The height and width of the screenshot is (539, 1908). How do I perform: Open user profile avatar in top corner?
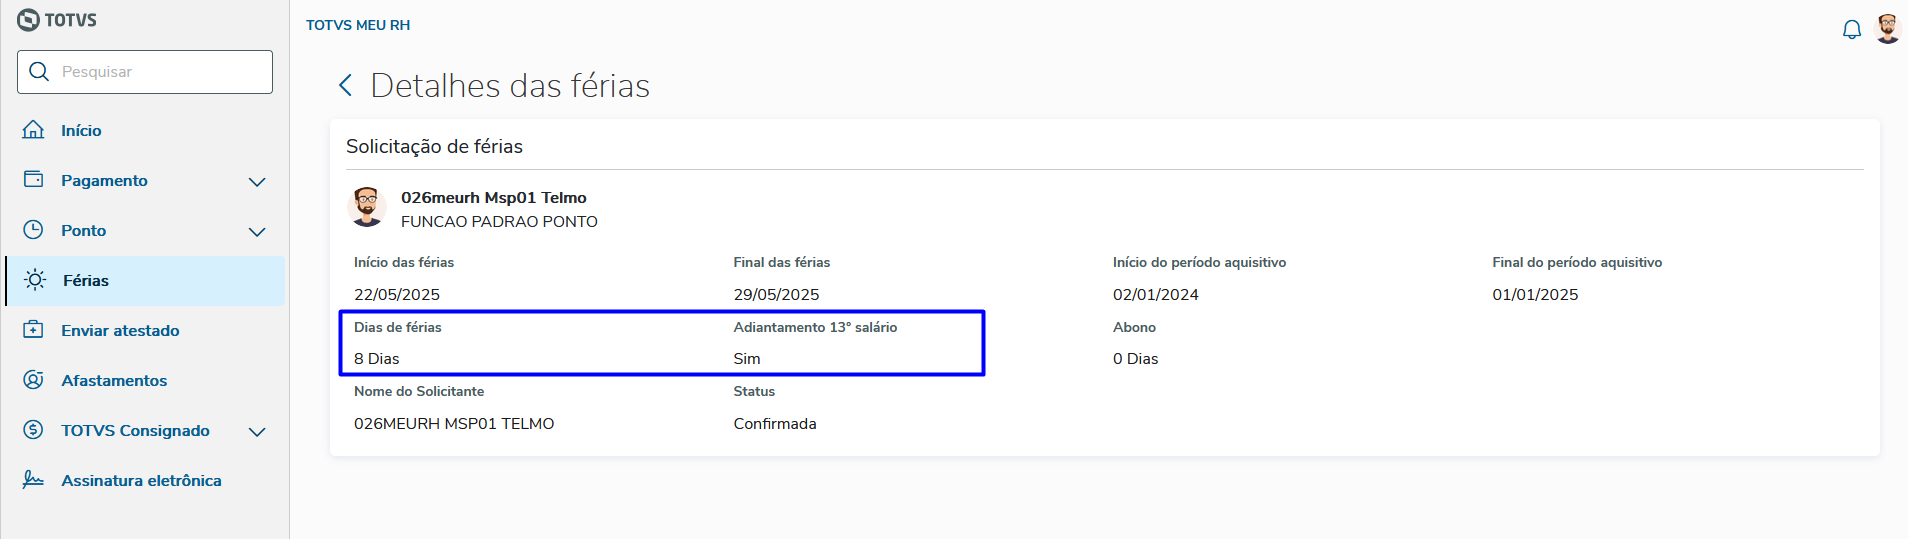pyautogui.click(x=1887, y=29)
